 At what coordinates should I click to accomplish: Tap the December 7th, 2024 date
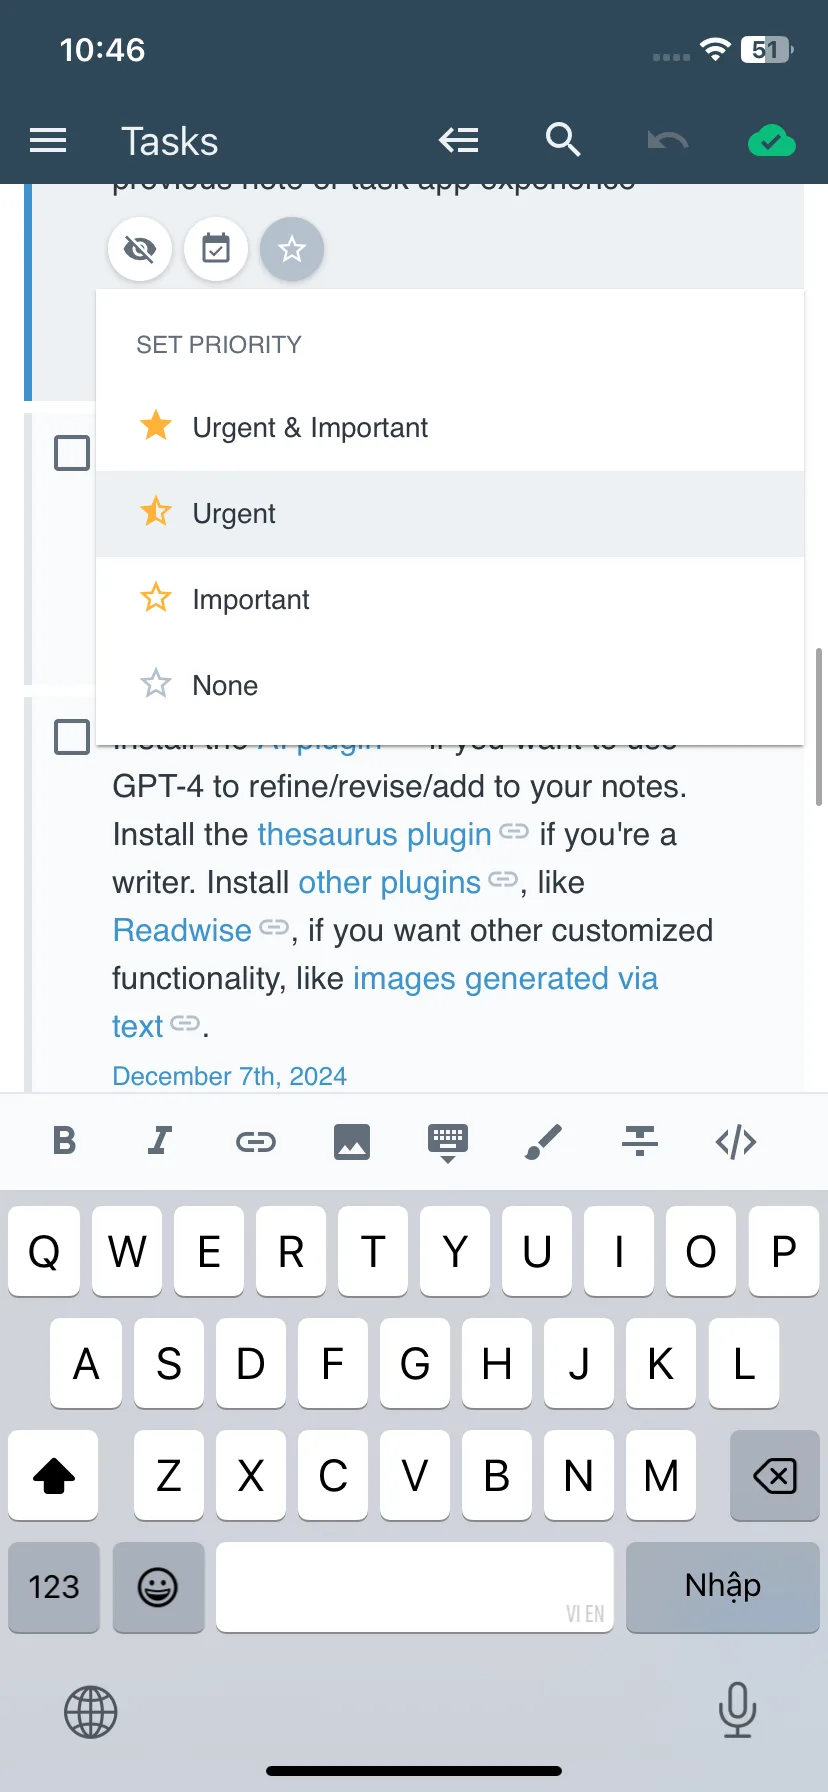(230, 1076)
